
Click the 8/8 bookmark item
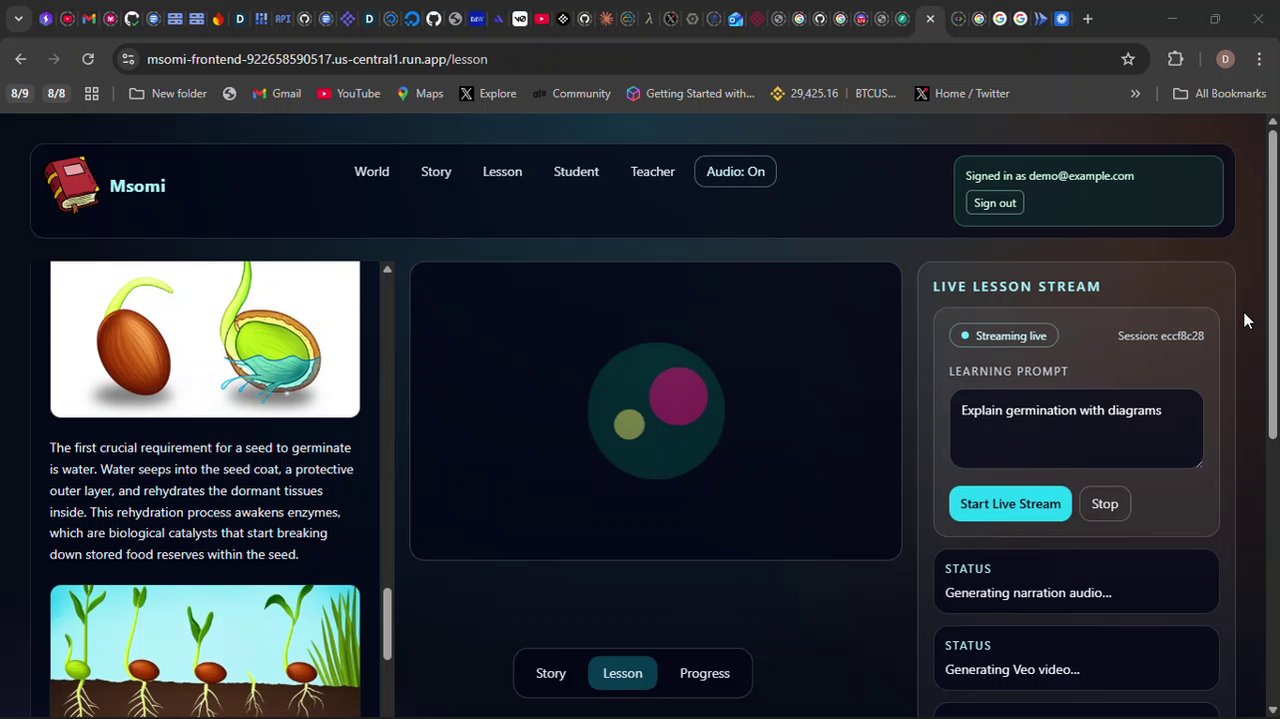(56, 93)
